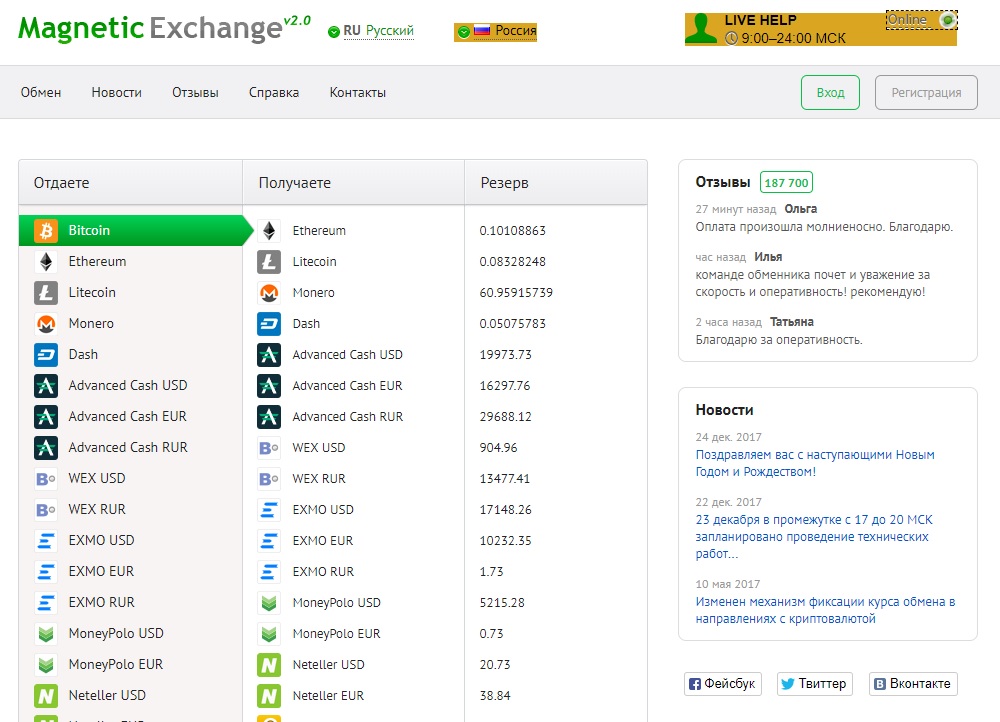Click the Monero icon in the Отдаете column
This screenshot has height=722, width=1000.
tap(46, 323)
